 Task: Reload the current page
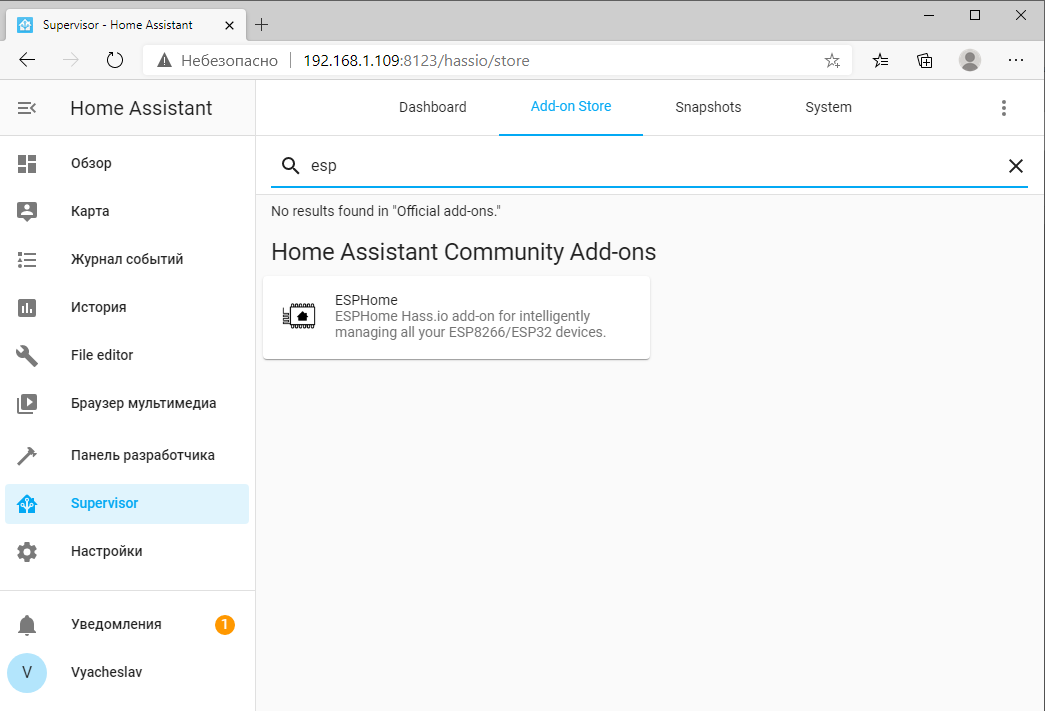pos(115,60)
